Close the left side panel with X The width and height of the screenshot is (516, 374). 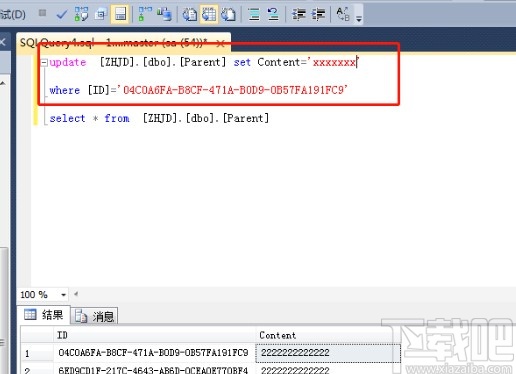pos(3,42)
